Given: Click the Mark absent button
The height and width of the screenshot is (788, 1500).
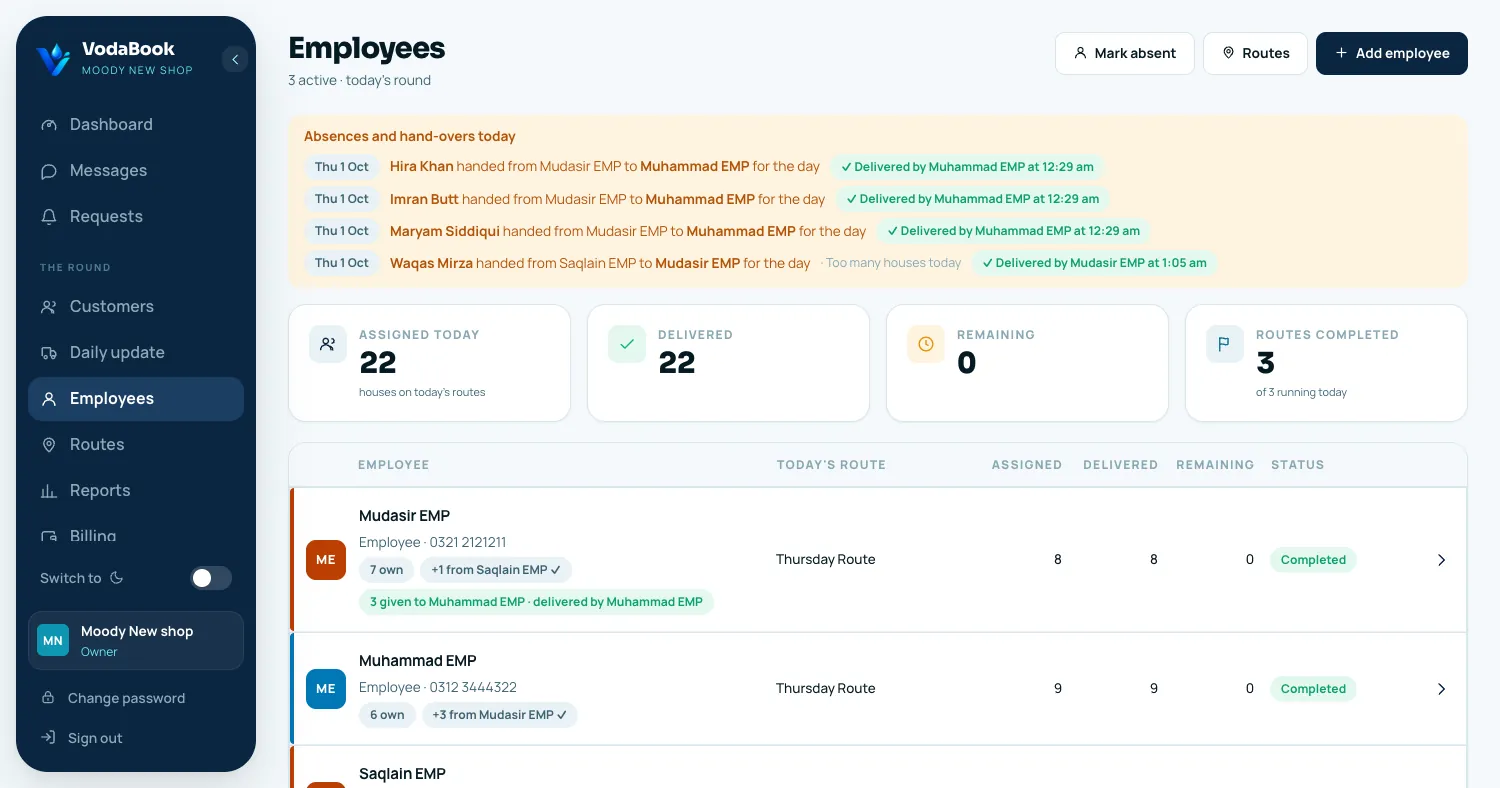Looking at the screenshot, I should [x=1125, y=53].
